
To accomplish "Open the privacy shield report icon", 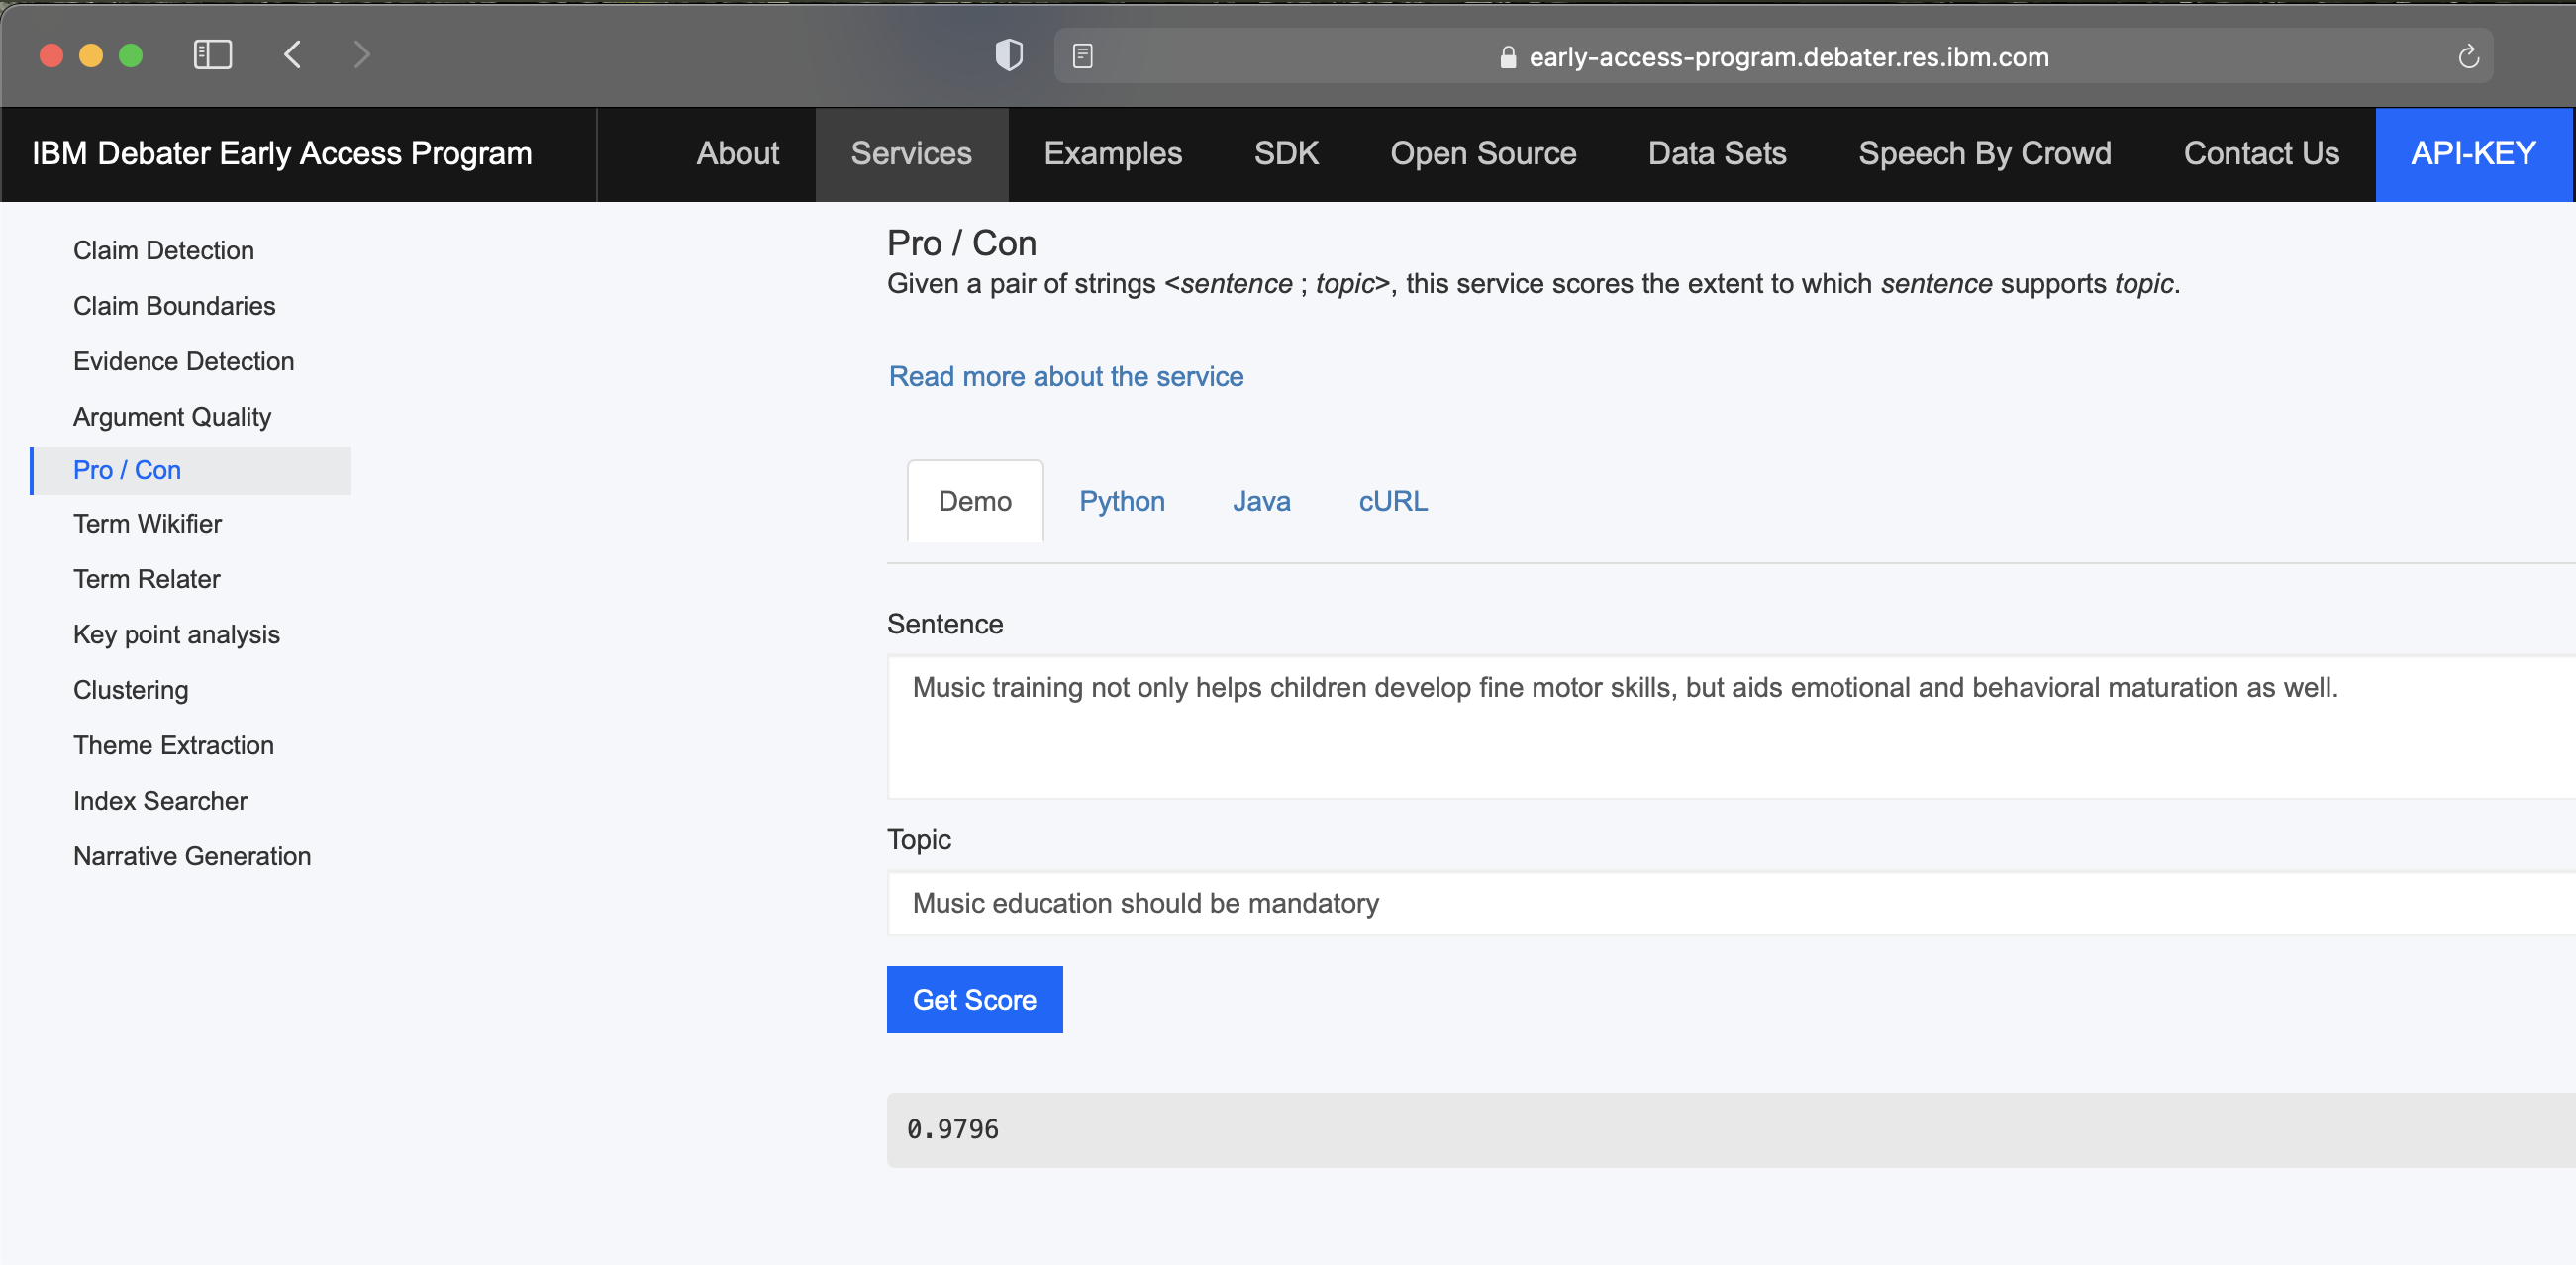I will pos(1009,55).
